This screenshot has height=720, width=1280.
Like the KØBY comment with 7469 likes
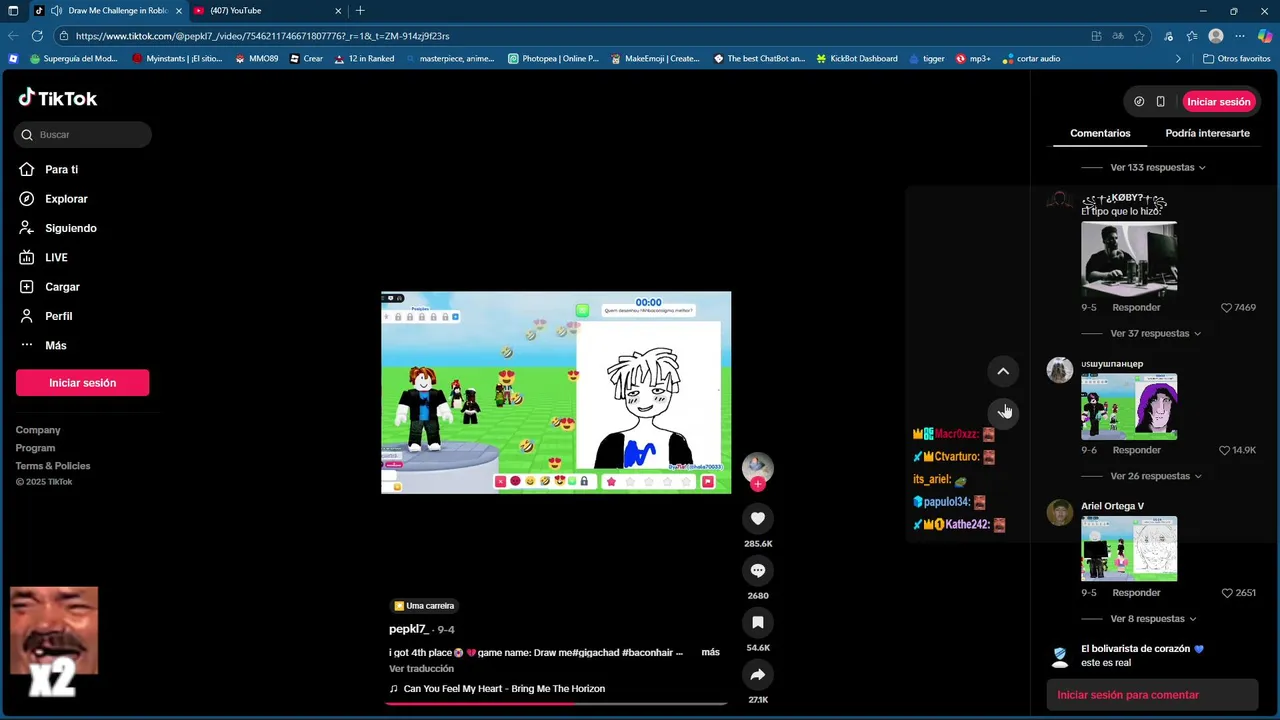point(1227,308)
